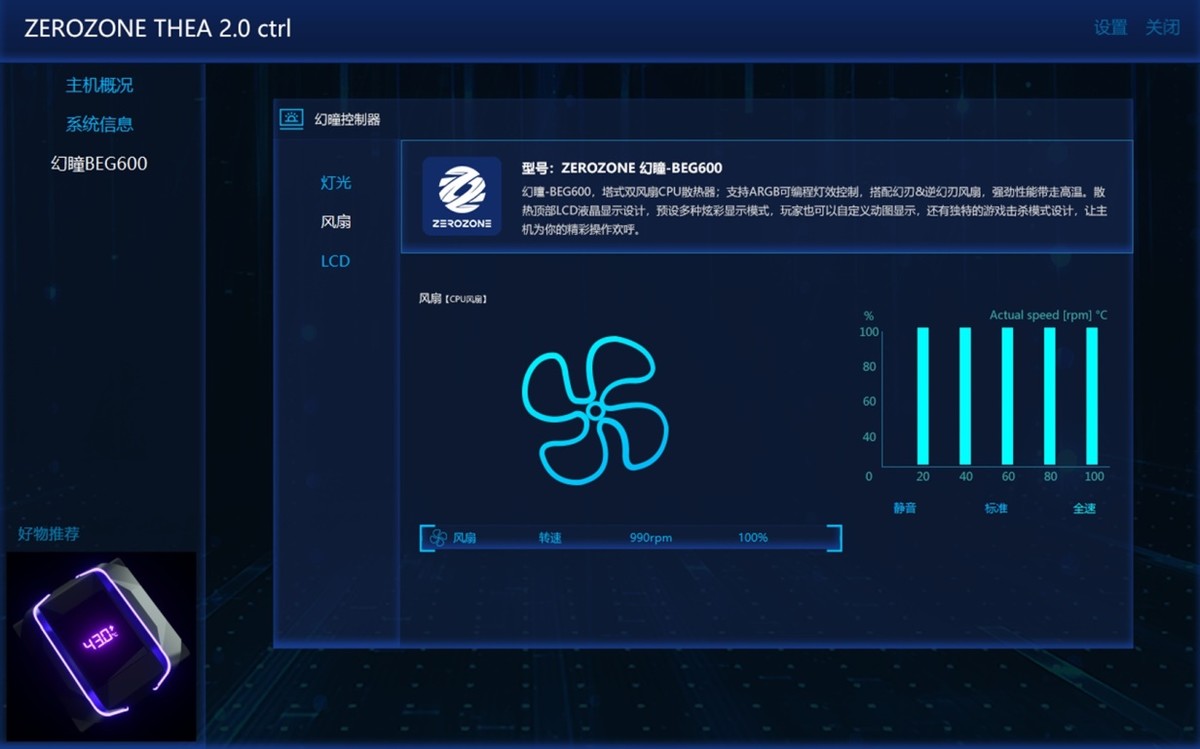This screenshot has height=749, width=1200.
Task: Adjust the fan curve bar at 60
Action: tap(1008, 397)
